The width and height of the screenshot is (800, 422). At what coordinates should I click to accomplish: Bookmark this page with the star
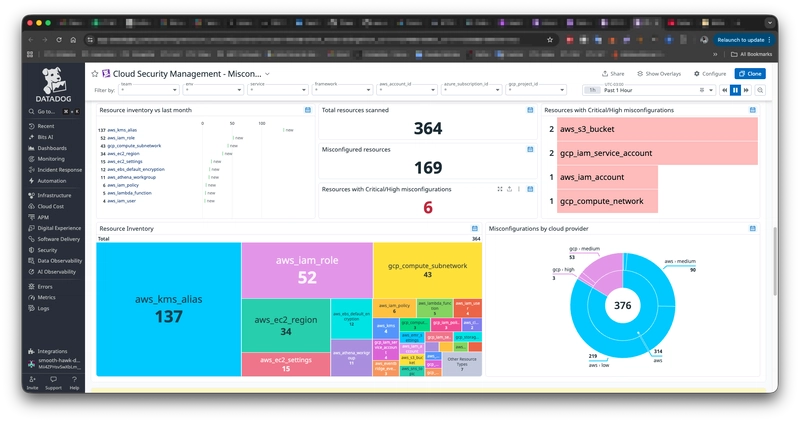pos(549,40)
